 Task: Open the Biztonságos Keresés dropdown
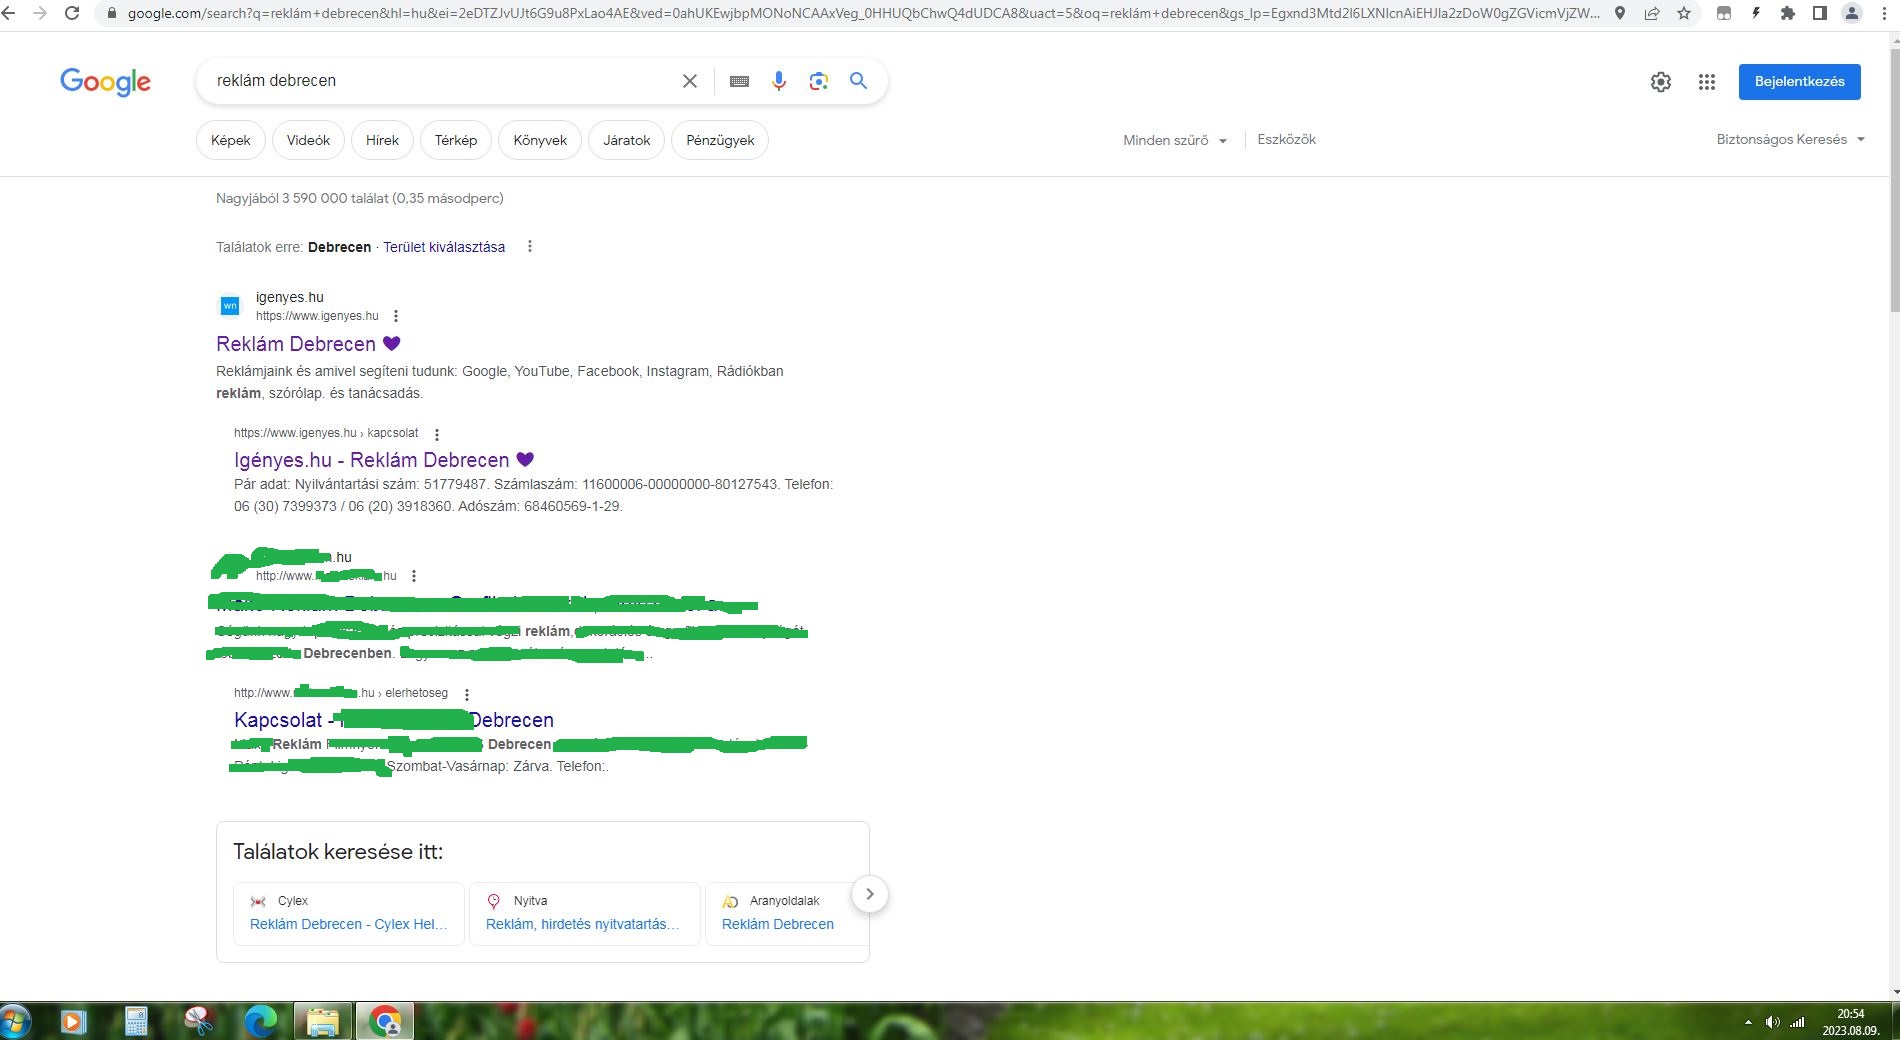(1790, 140)
